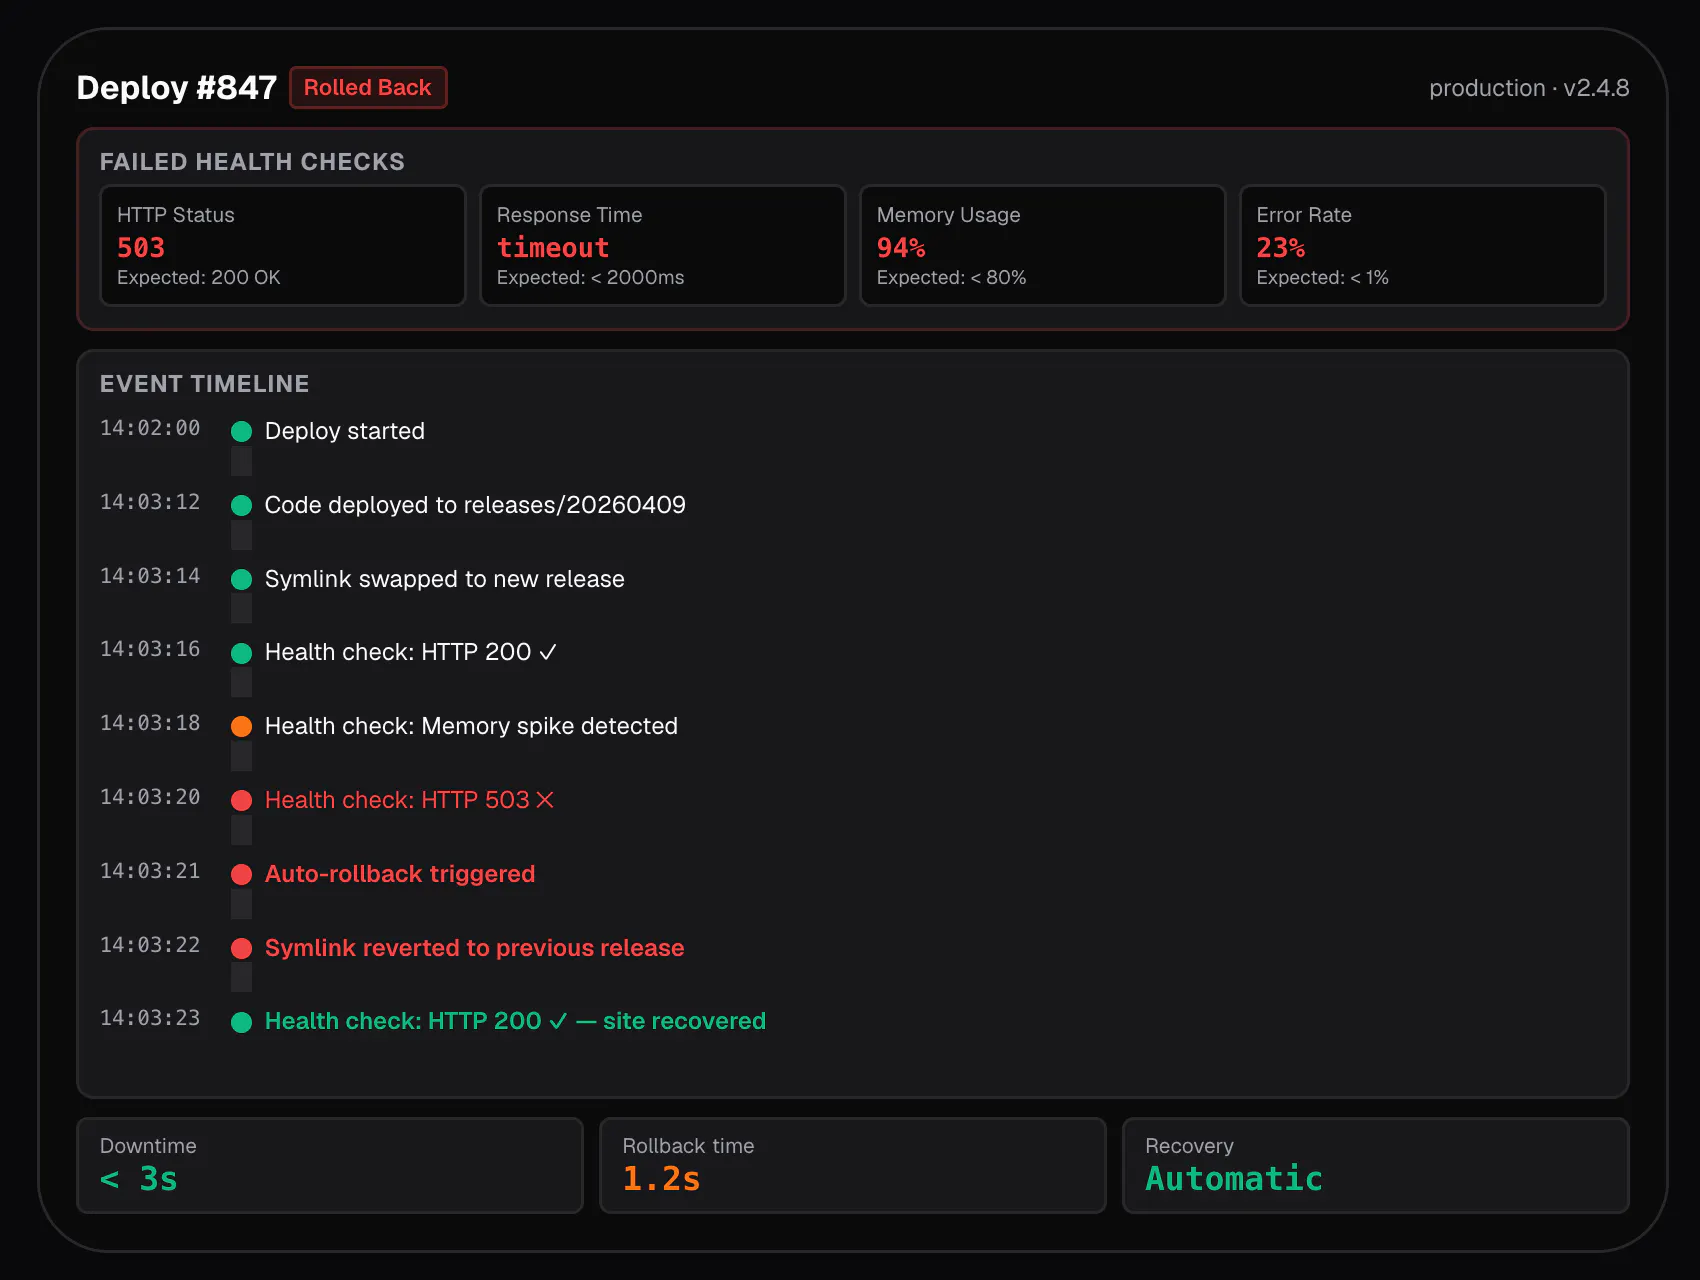Viewport: 1700px width, 1280px height.
Task: Open the Memory Usage 94% card
Action: (1043, 245)
